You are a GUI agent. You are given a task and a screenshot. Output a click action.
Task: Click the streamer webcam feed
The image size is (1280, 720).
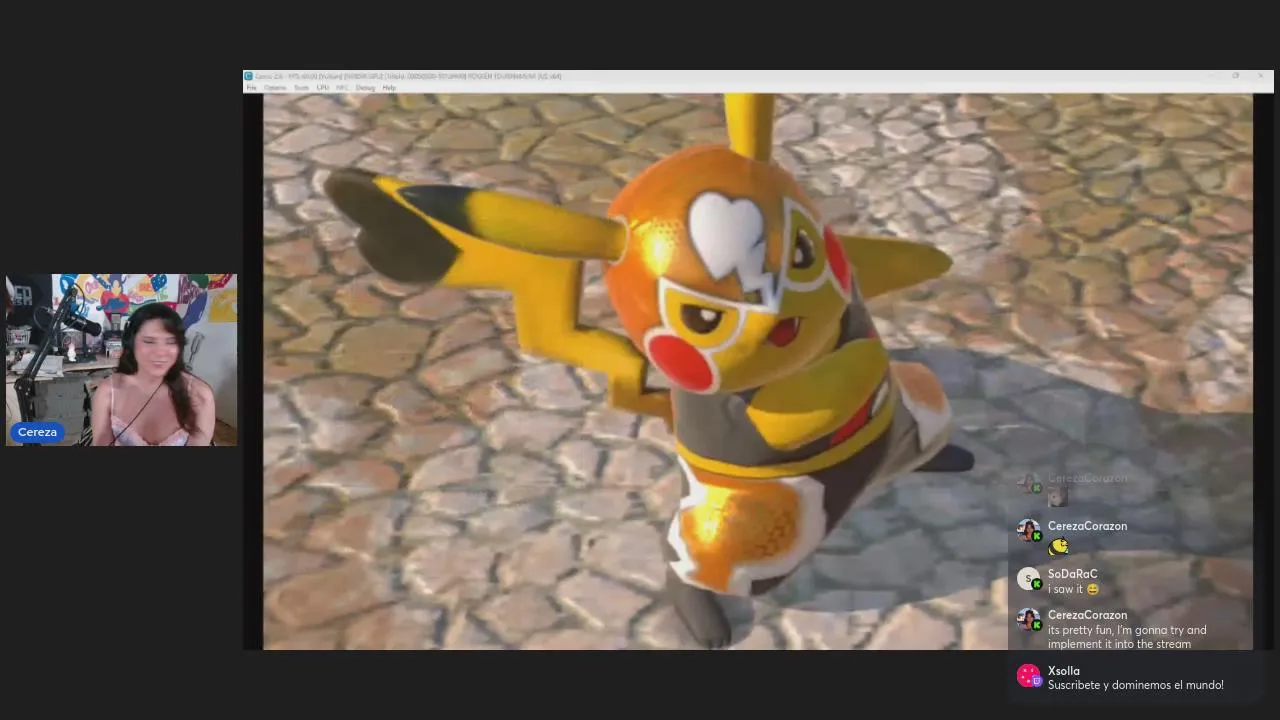coord(121,360)
